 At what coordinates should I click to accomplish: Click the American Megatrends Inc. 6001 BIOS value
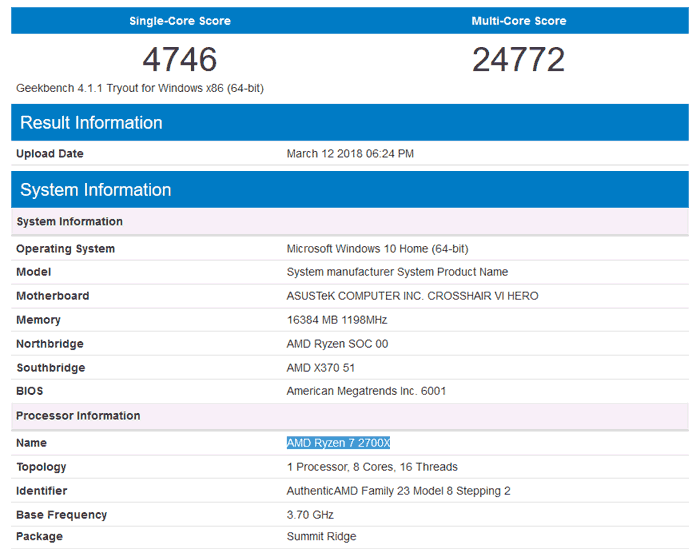[x=366, y=391]
